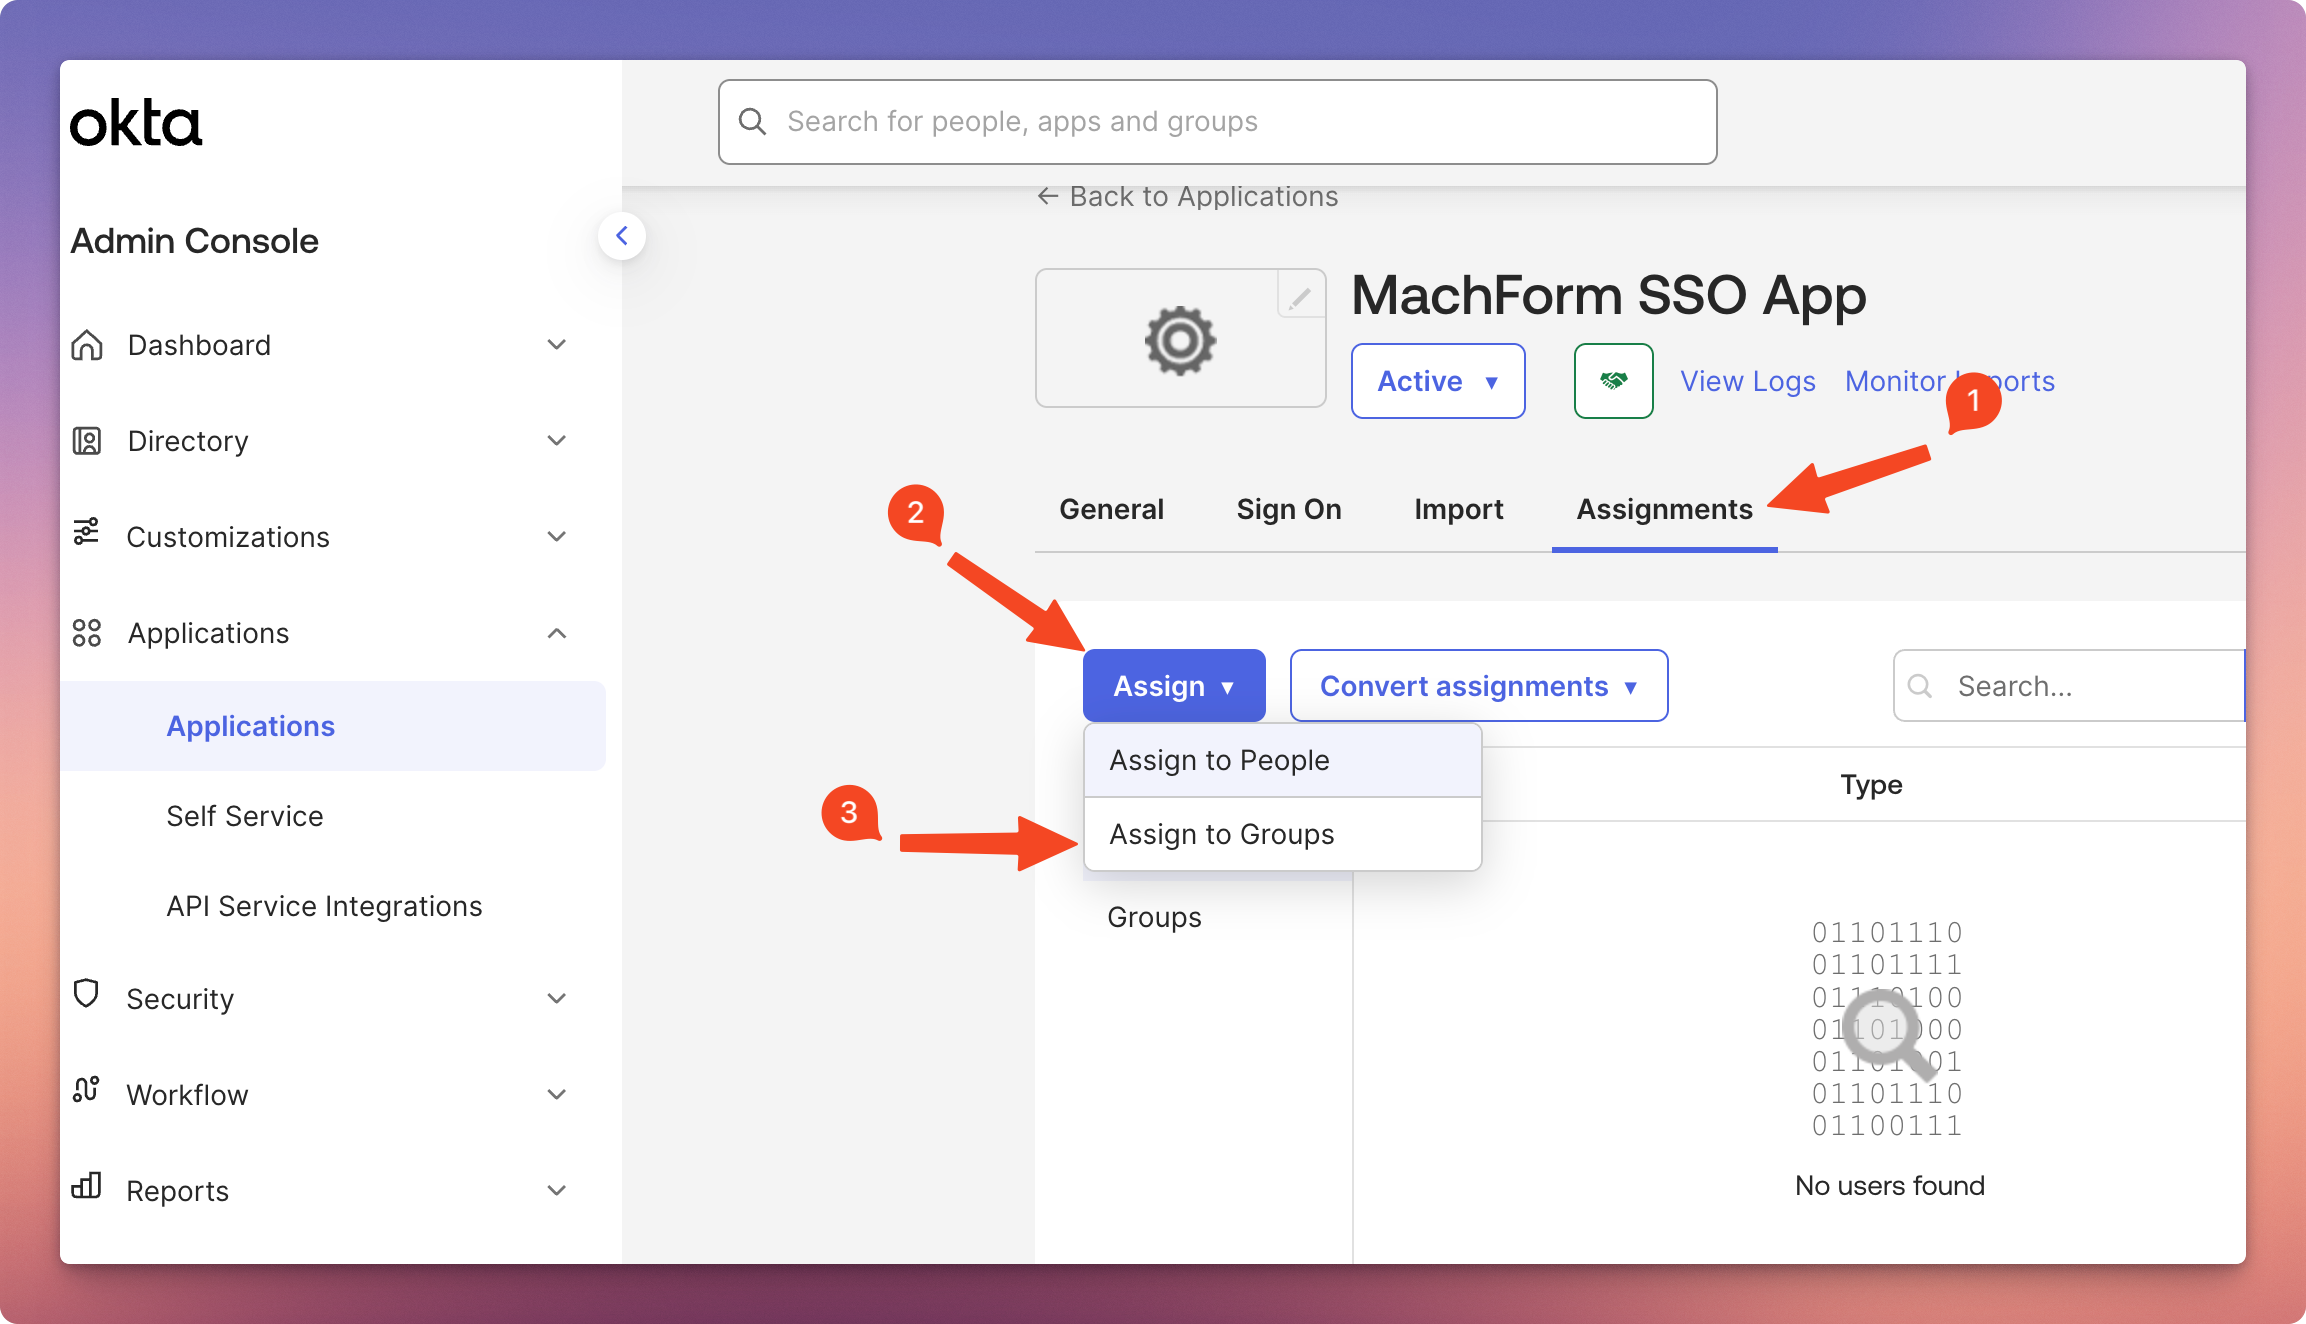
Task: Open the Active status dropdown
Action: click(x=1437, y=381)
